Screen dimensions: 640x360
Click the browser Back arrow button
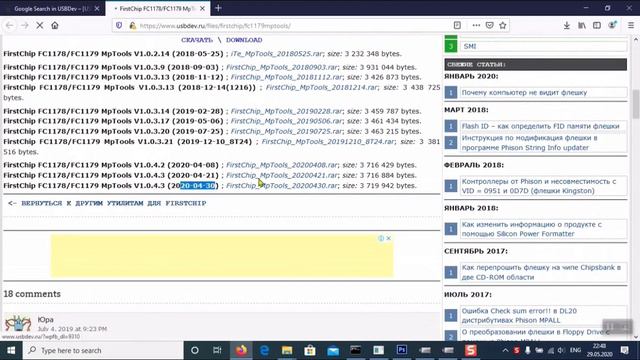(x=9, y=25)
